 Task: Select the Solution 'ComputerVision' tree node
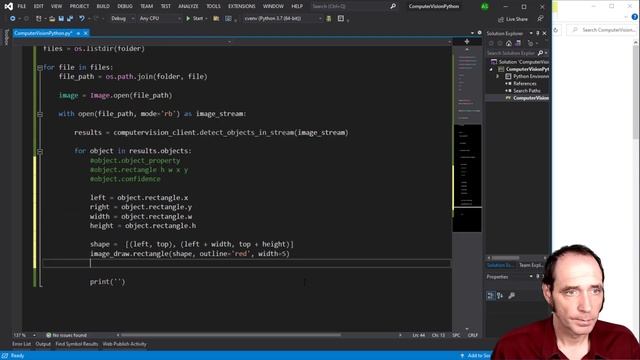tap(520, 62)
